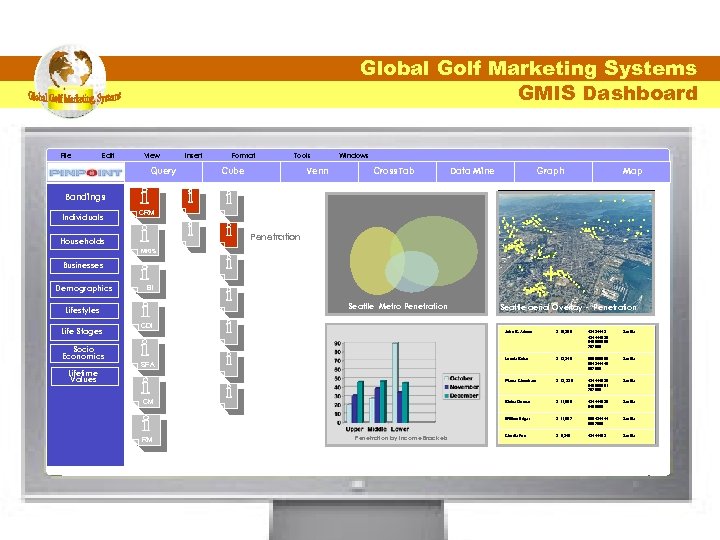
Task: Switch to the Data Mine tab
Action: coord(475,172)
